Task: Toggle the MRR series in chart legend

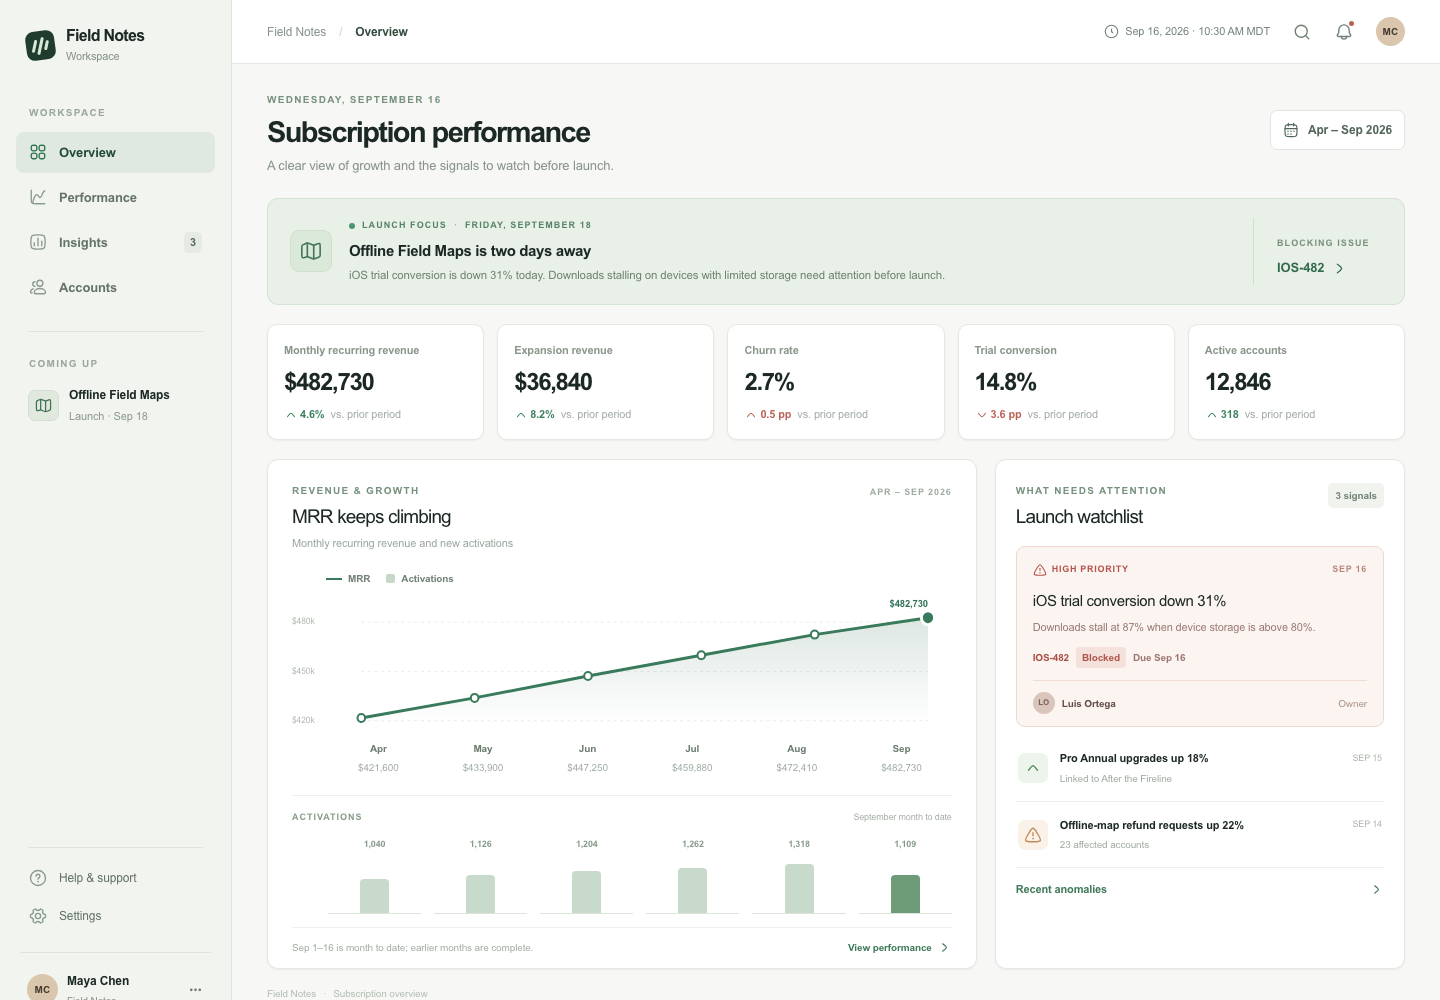Action: pyautogui.click(x=348, y=579)
